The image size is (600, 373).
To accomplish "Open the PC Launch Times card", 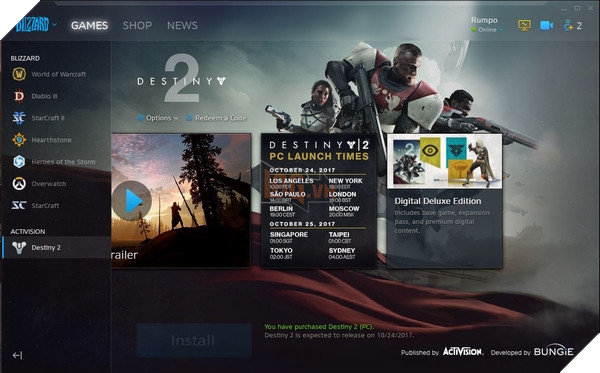I will pos(318,200).
